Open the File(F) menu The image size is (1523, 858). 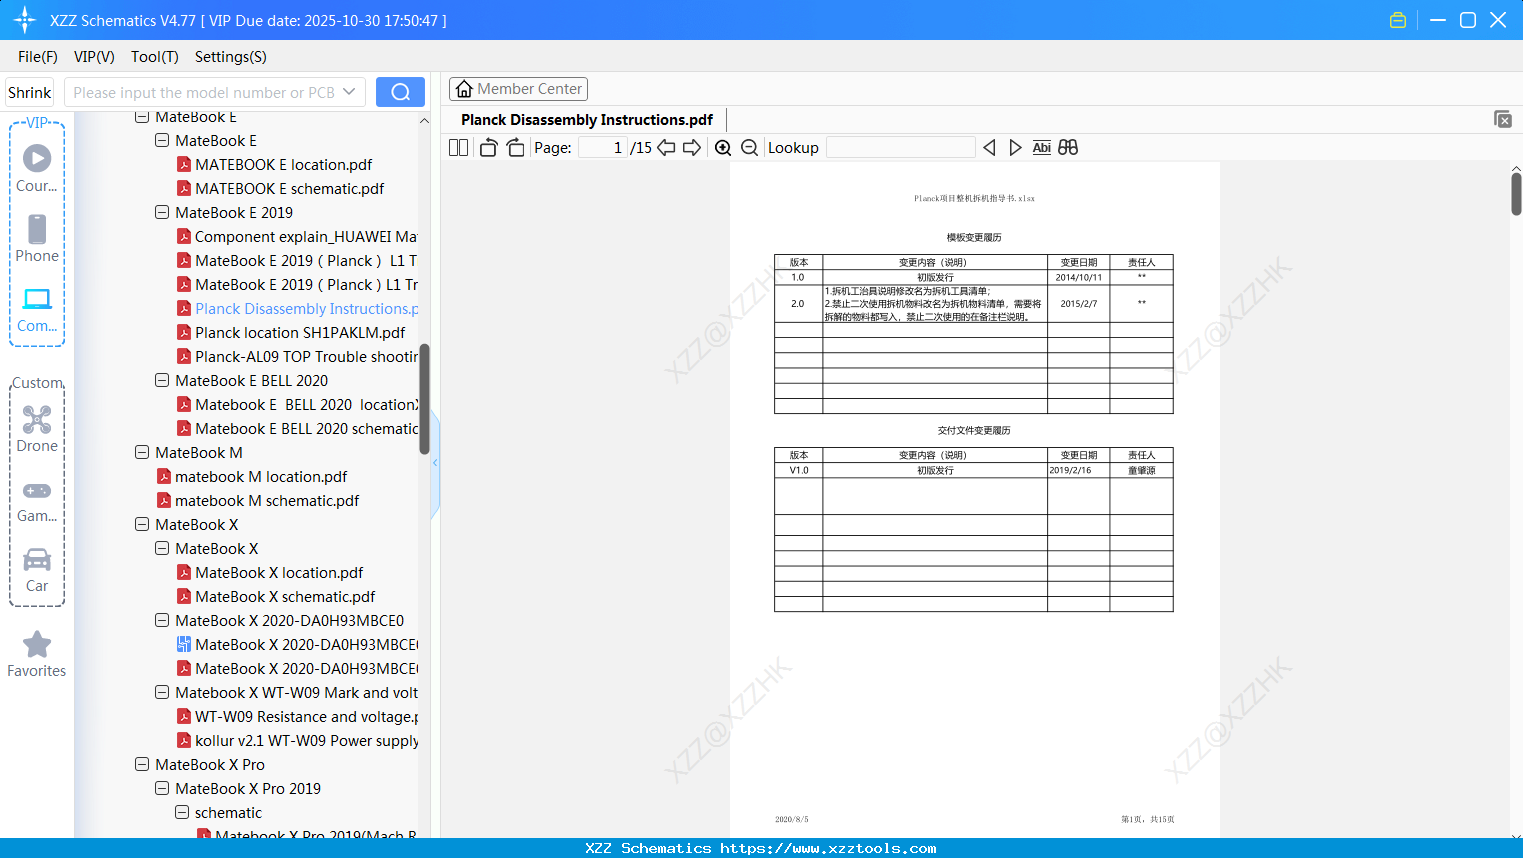click(x=38, y=57)
